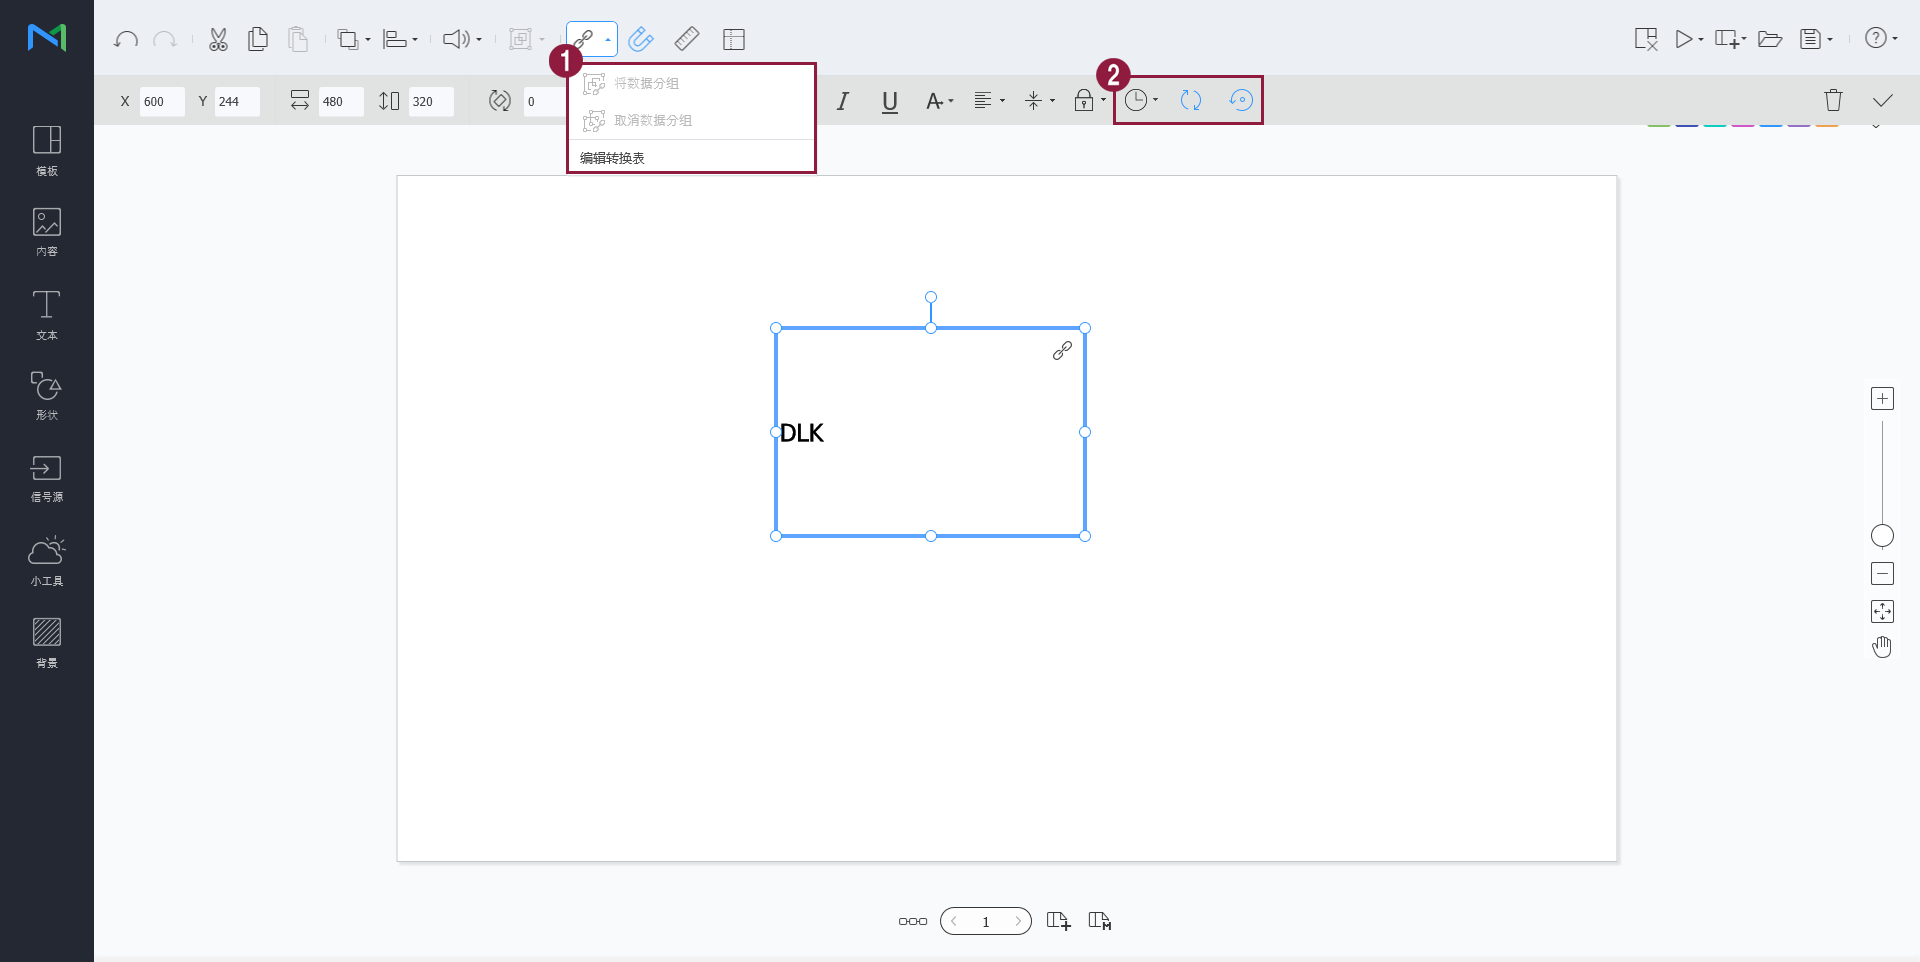
Task: Click the cut scissors icon
Action: point(218,40)
